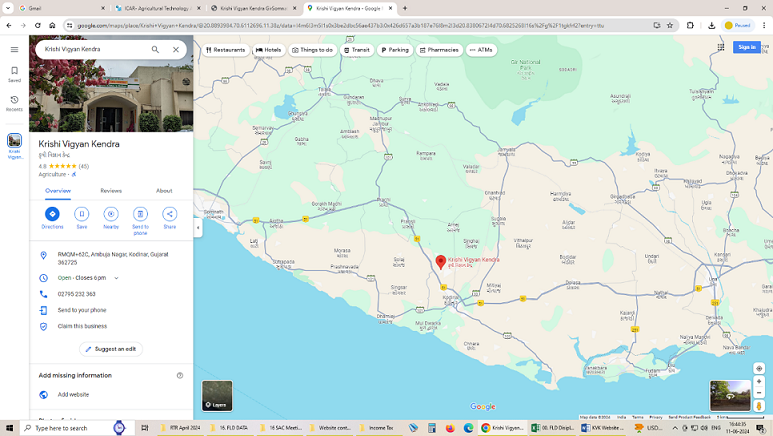Switch to the About tab

(164, 191)
